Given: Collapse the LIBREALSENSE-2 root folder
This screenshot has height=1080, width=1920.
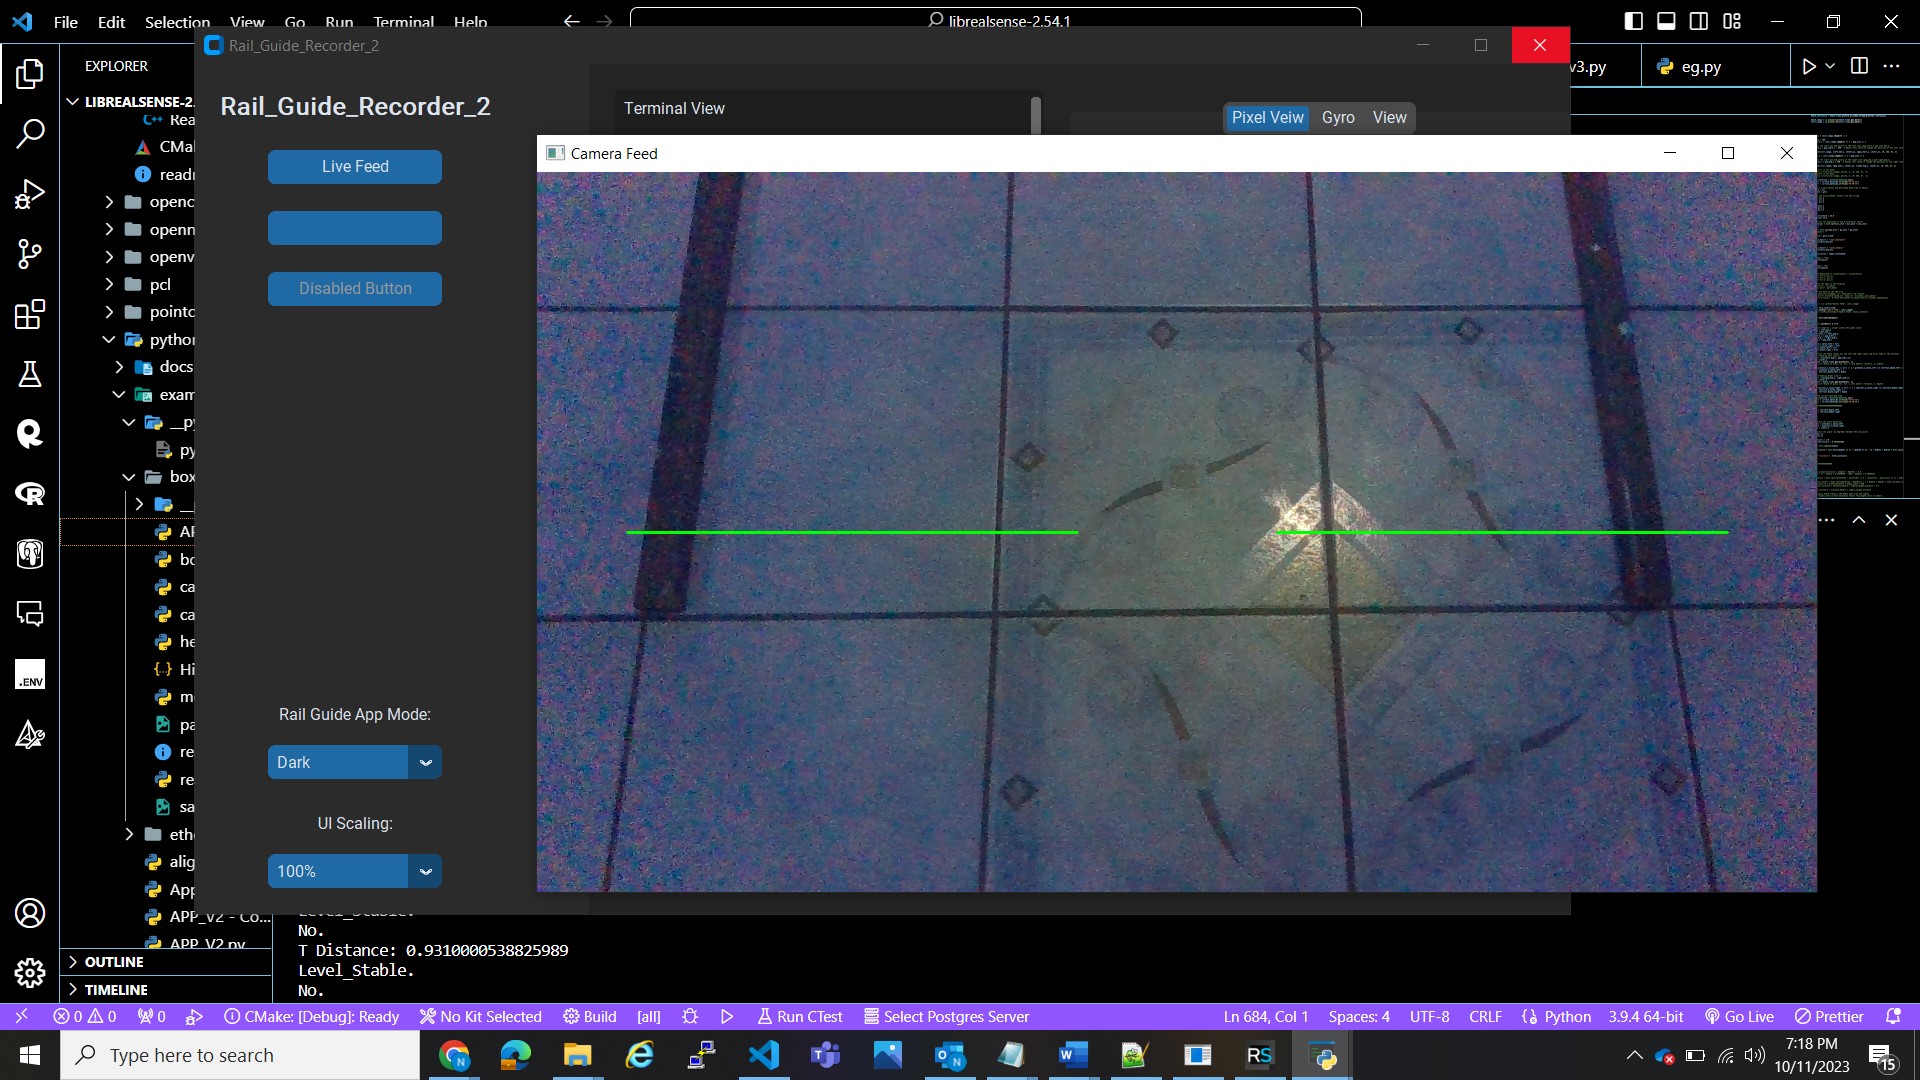Looking at the screenshot, I should pos(130,101).
